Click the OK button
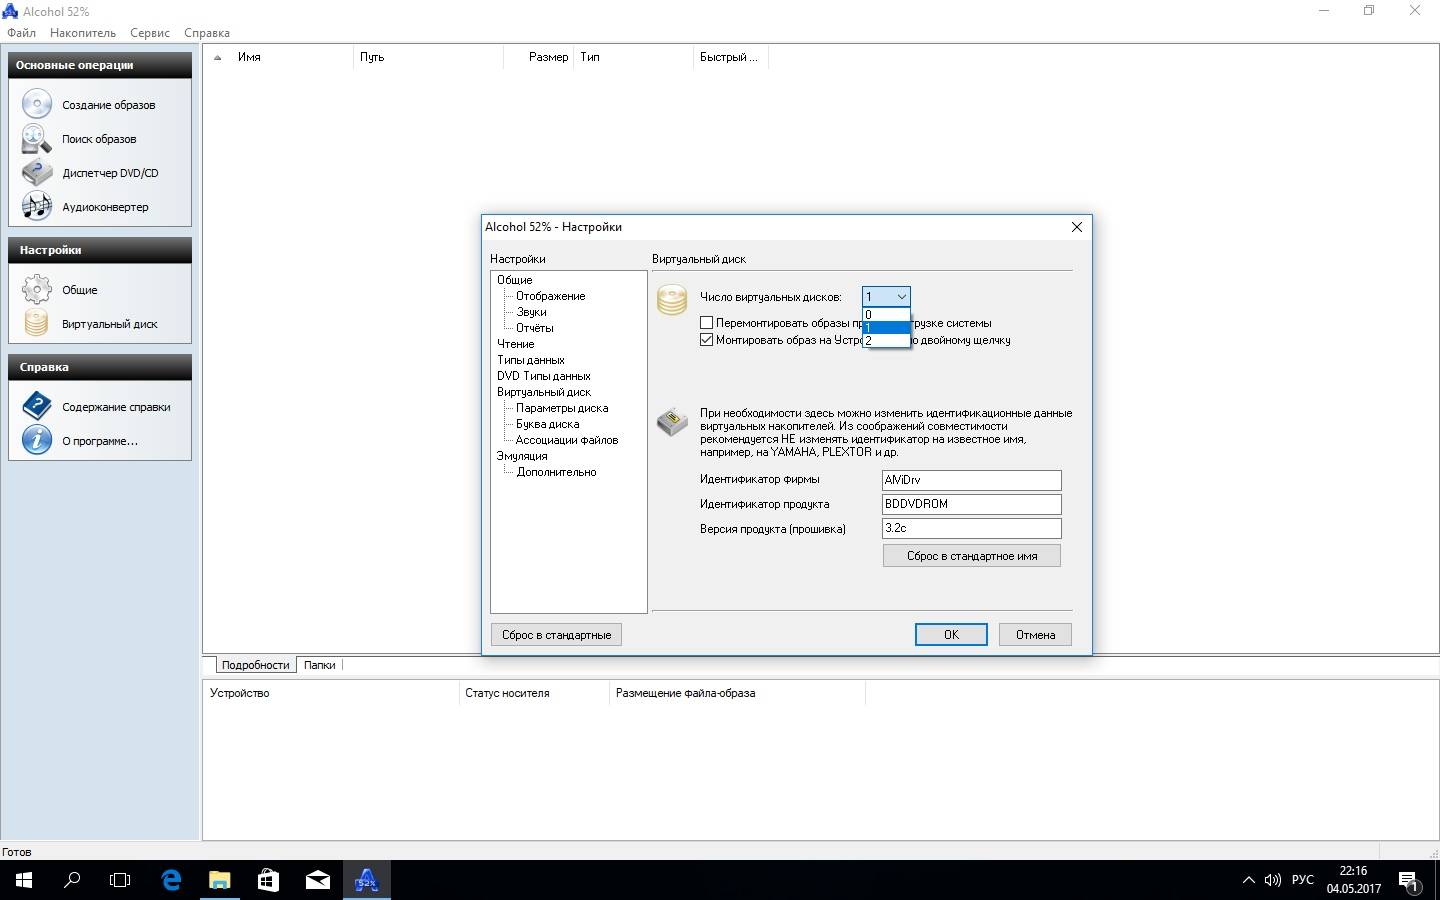Image resolution: width=1440 pixels, height=900 pixels. click(951, 635)
